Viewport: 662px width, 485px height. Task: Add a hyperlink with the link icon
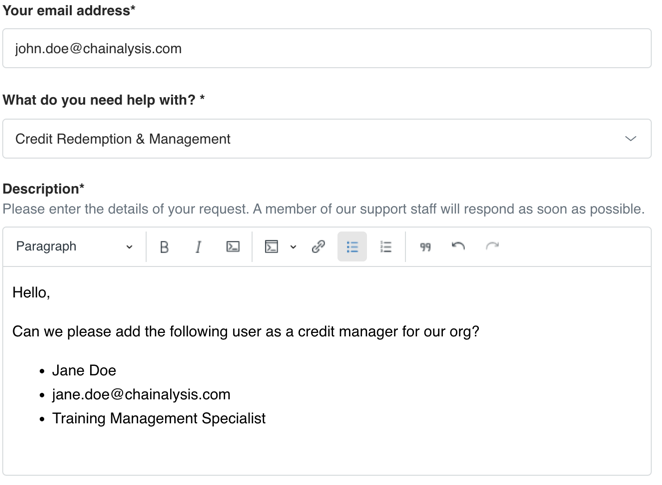[318, 247]
